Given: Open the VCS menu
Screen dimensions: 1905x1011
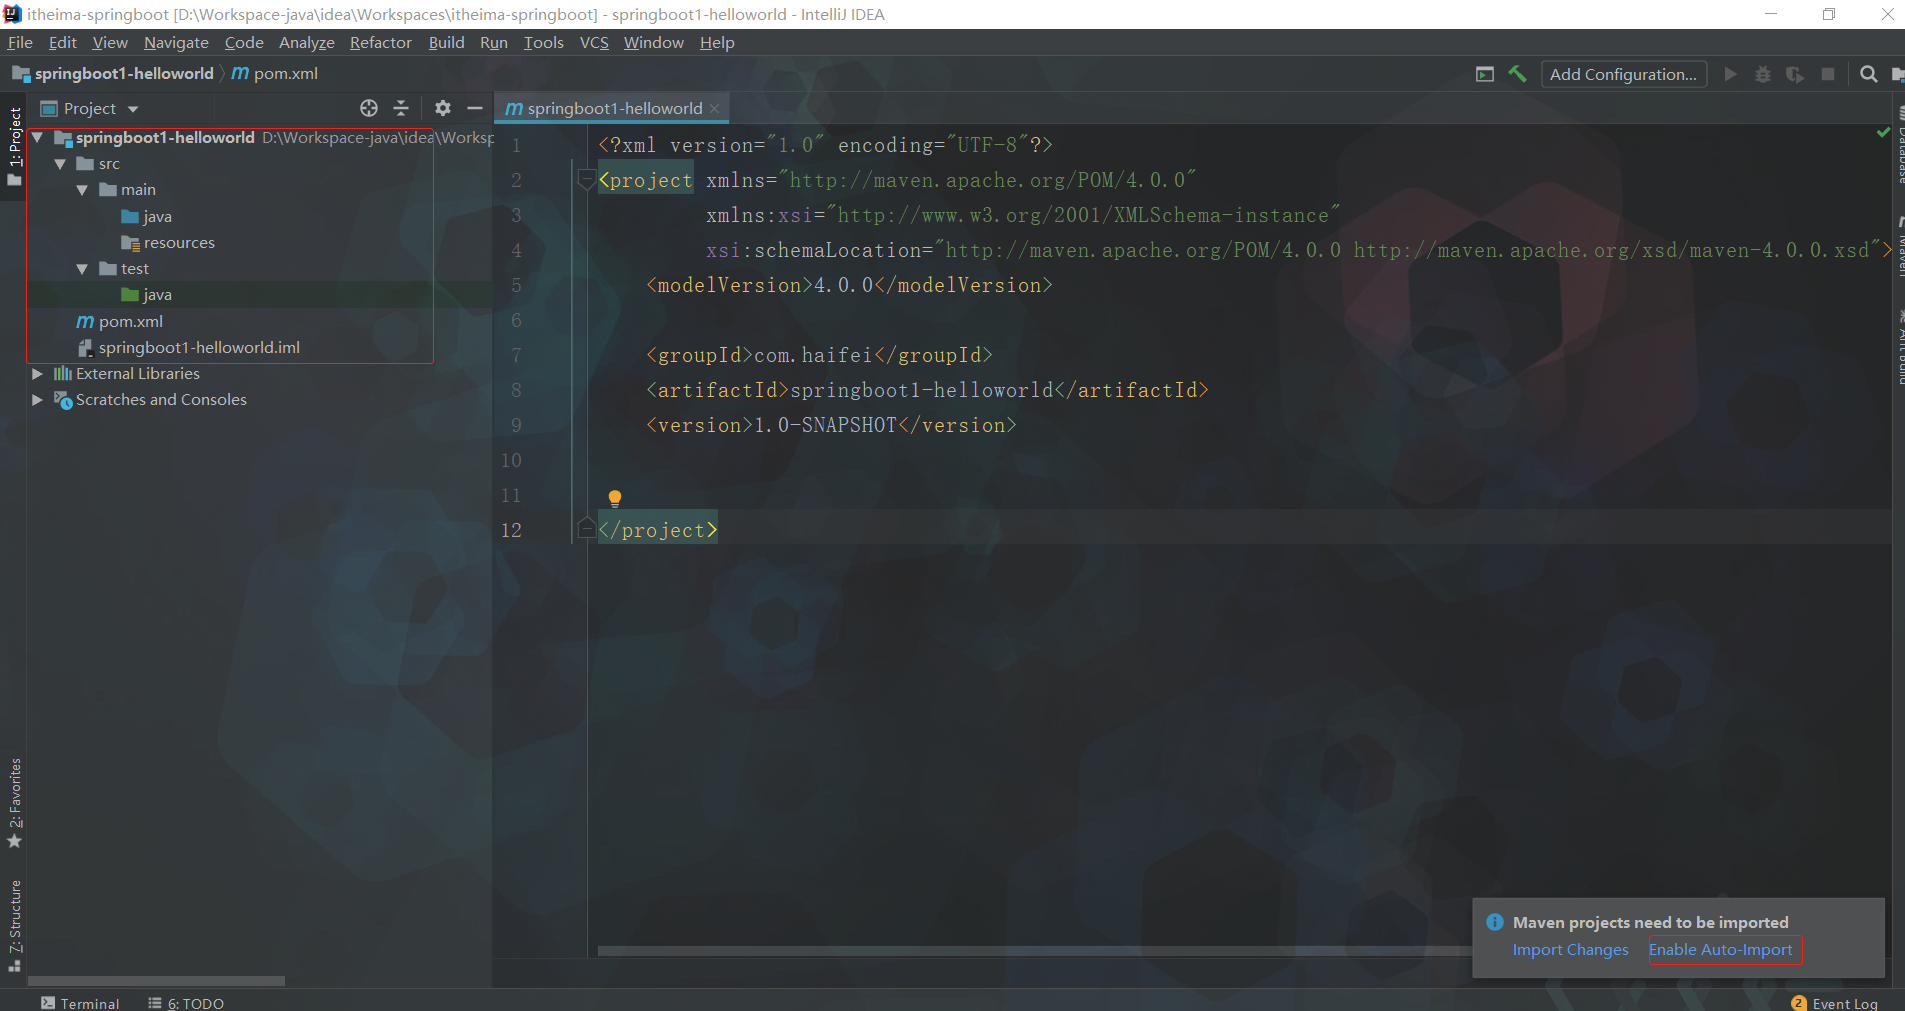Looking at the screenshot, I should 594,42.
